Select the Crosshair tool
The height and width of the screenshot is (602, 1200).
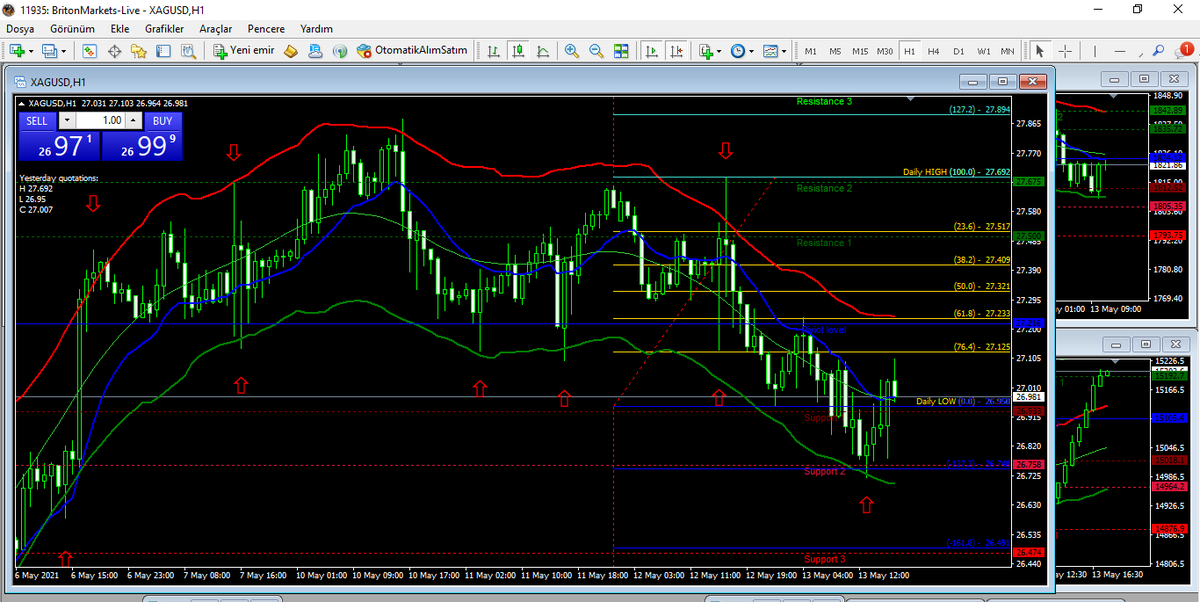1065,50
